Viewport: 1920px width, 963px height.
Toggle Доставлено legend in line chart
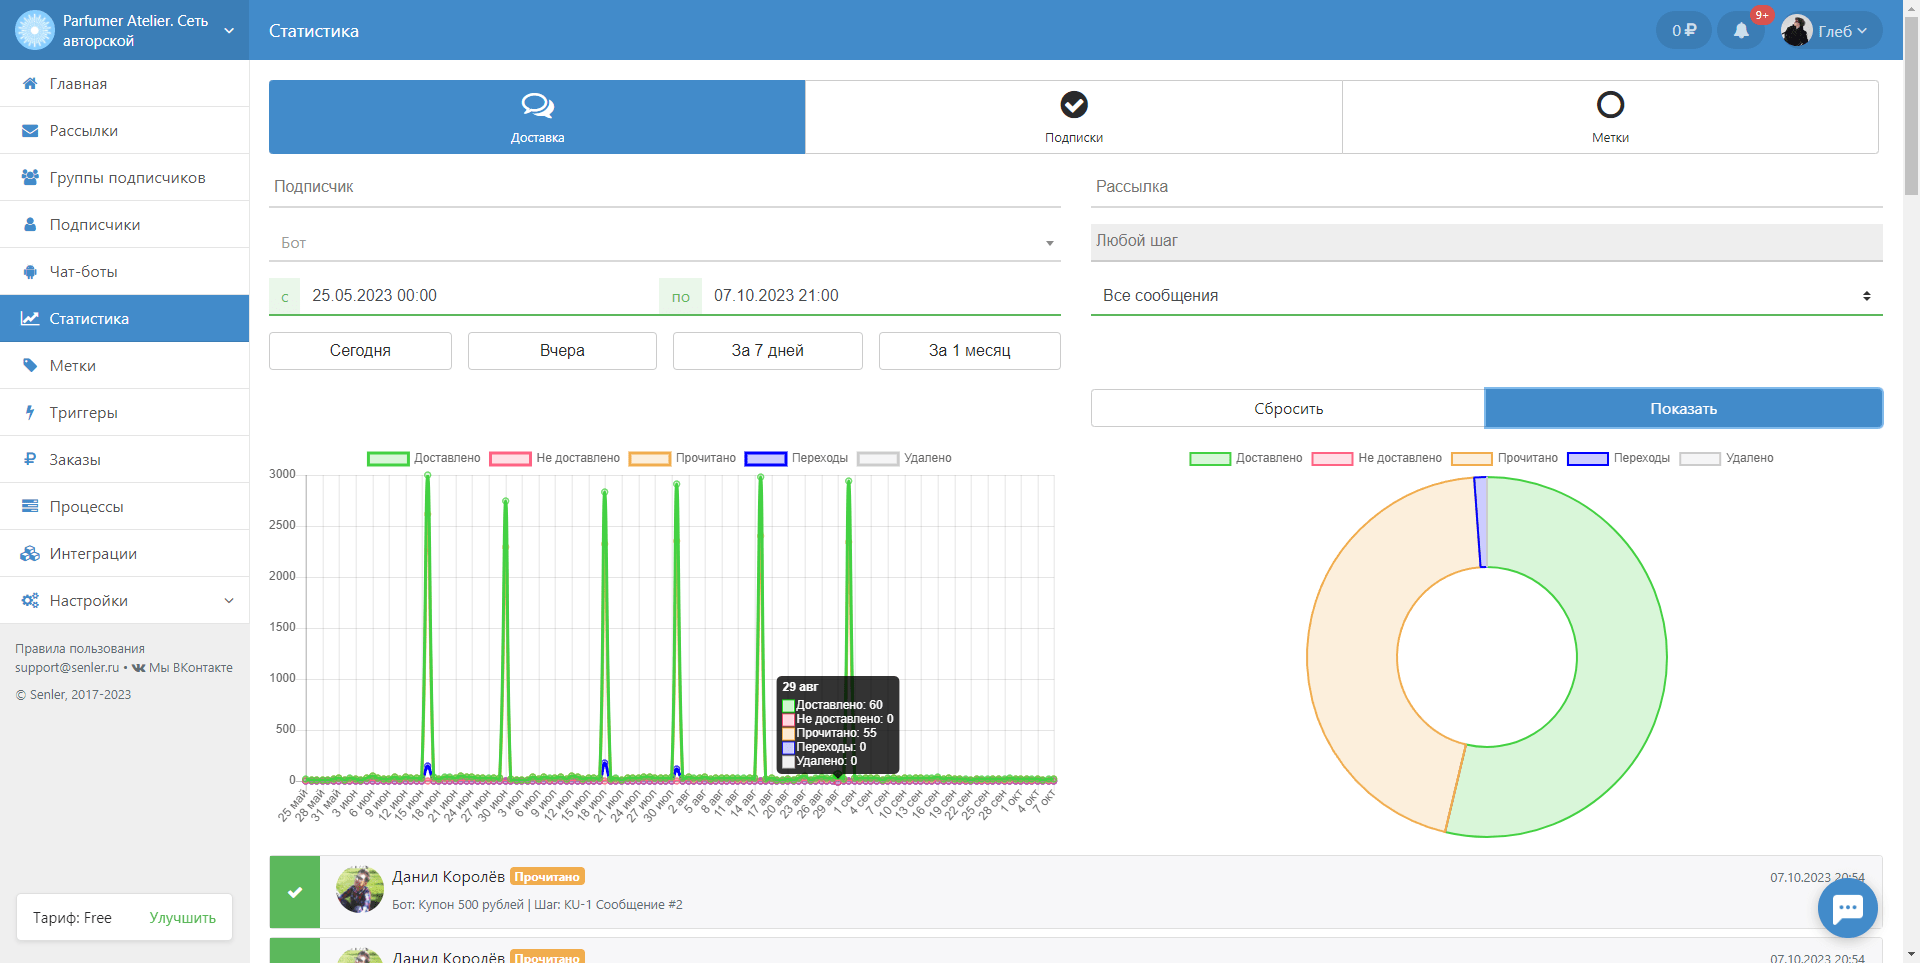tap(424, 458)
